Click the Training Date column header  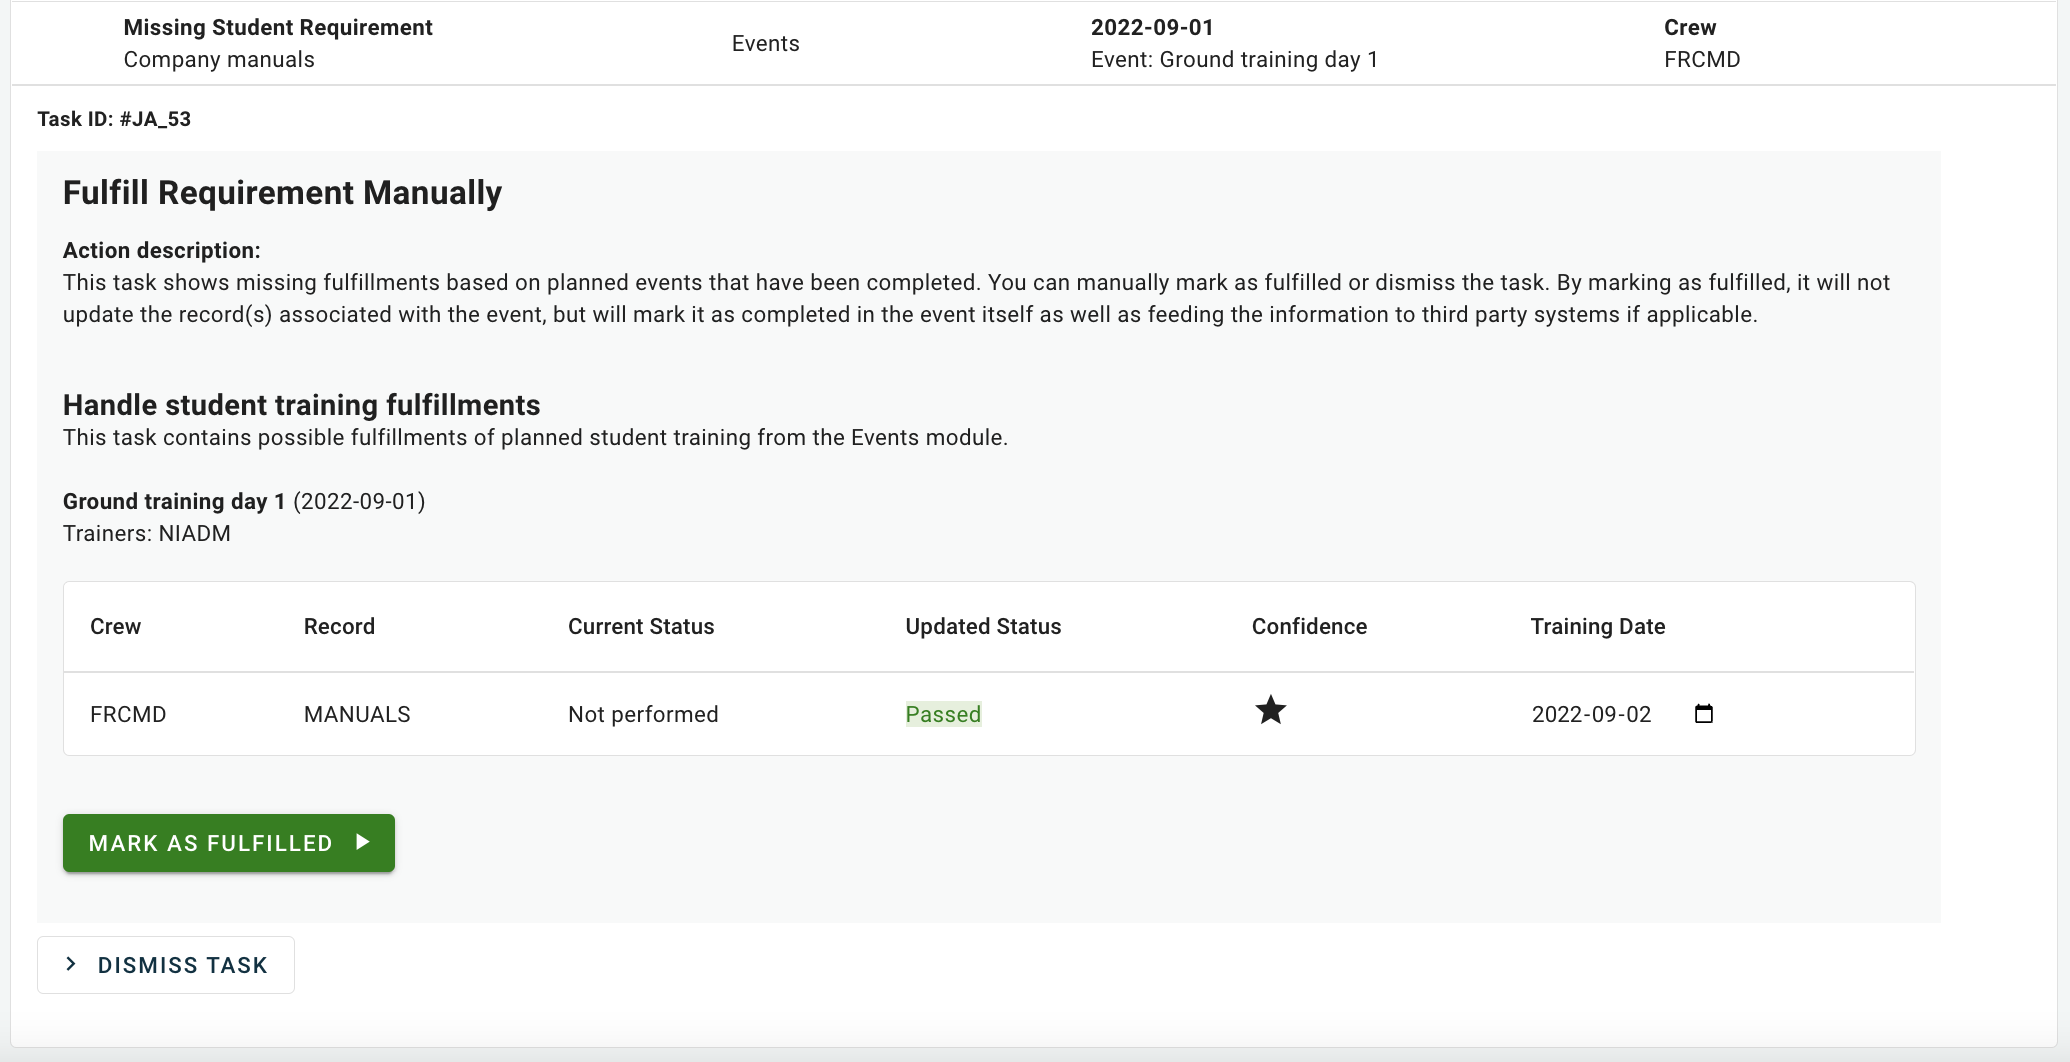coord(1598,626)
